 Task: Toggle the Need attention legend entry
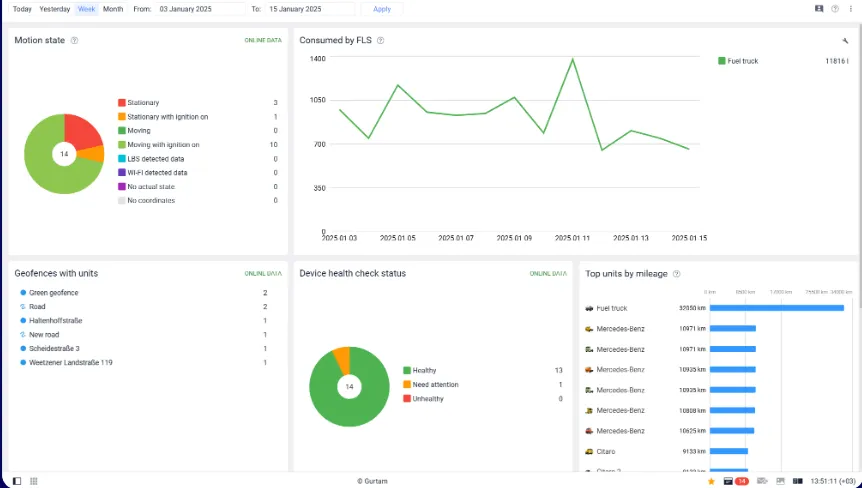click(431, 385)
